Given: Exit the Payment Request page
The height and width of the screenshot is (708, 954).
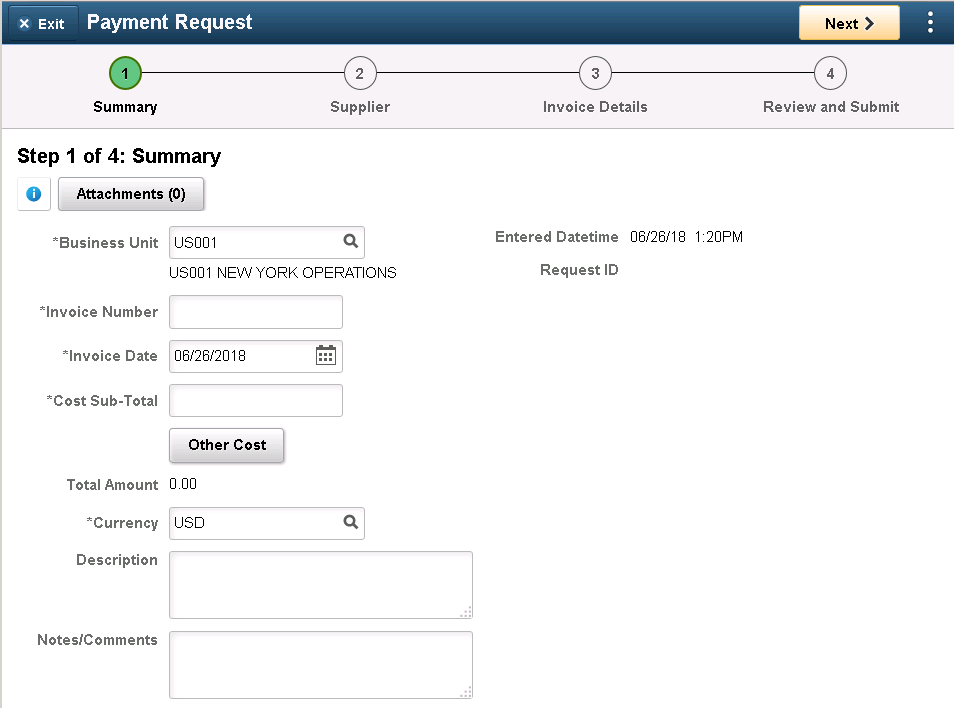Looking at the screenshot, I should point(42,23).
